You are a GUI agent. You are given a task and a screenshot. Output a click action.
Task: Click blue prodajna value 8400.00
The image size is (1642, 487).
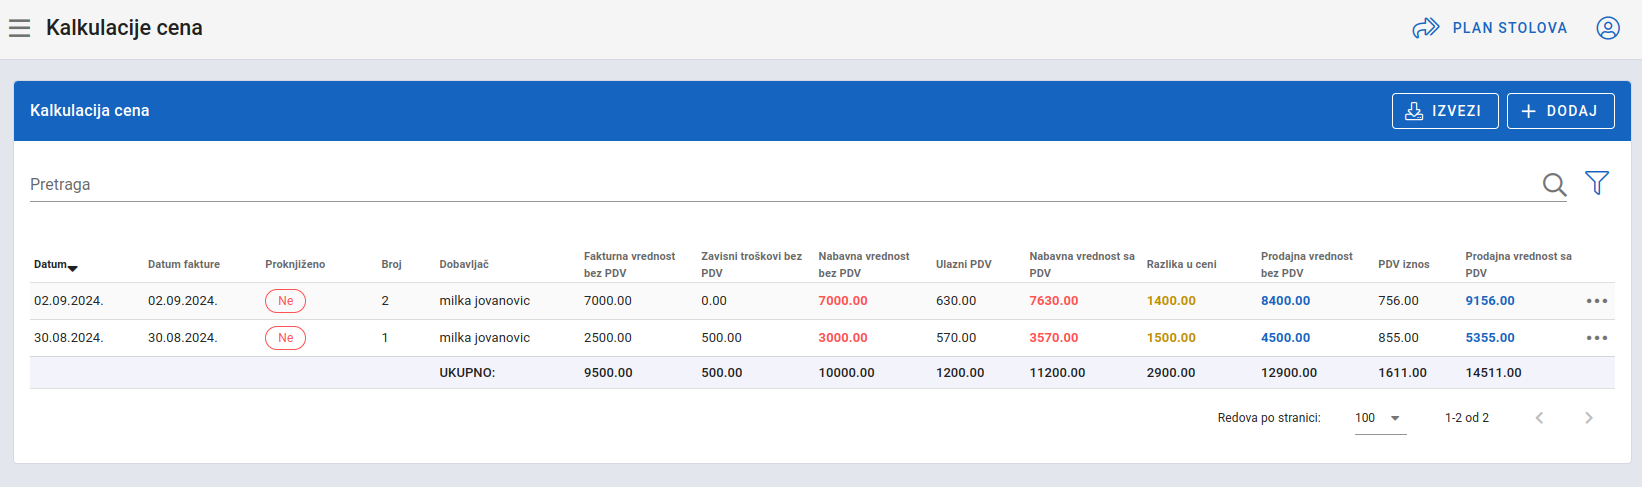tap(1285, 301)
